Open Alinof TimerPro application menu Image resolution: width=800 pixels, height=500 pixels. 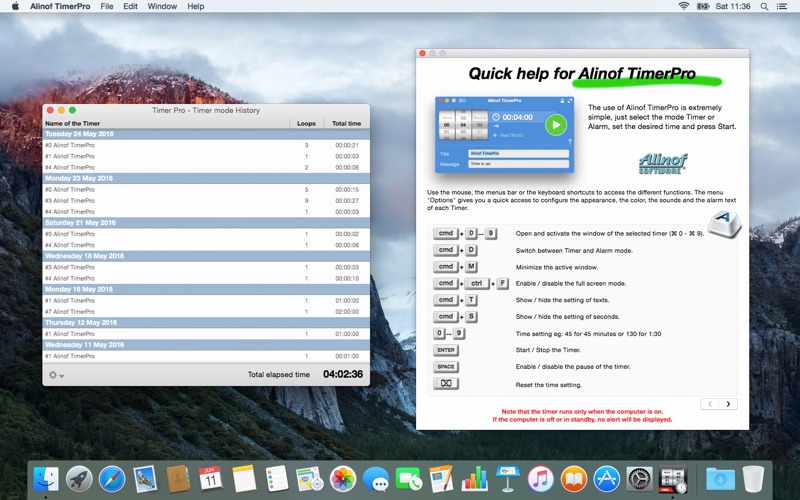61,6
